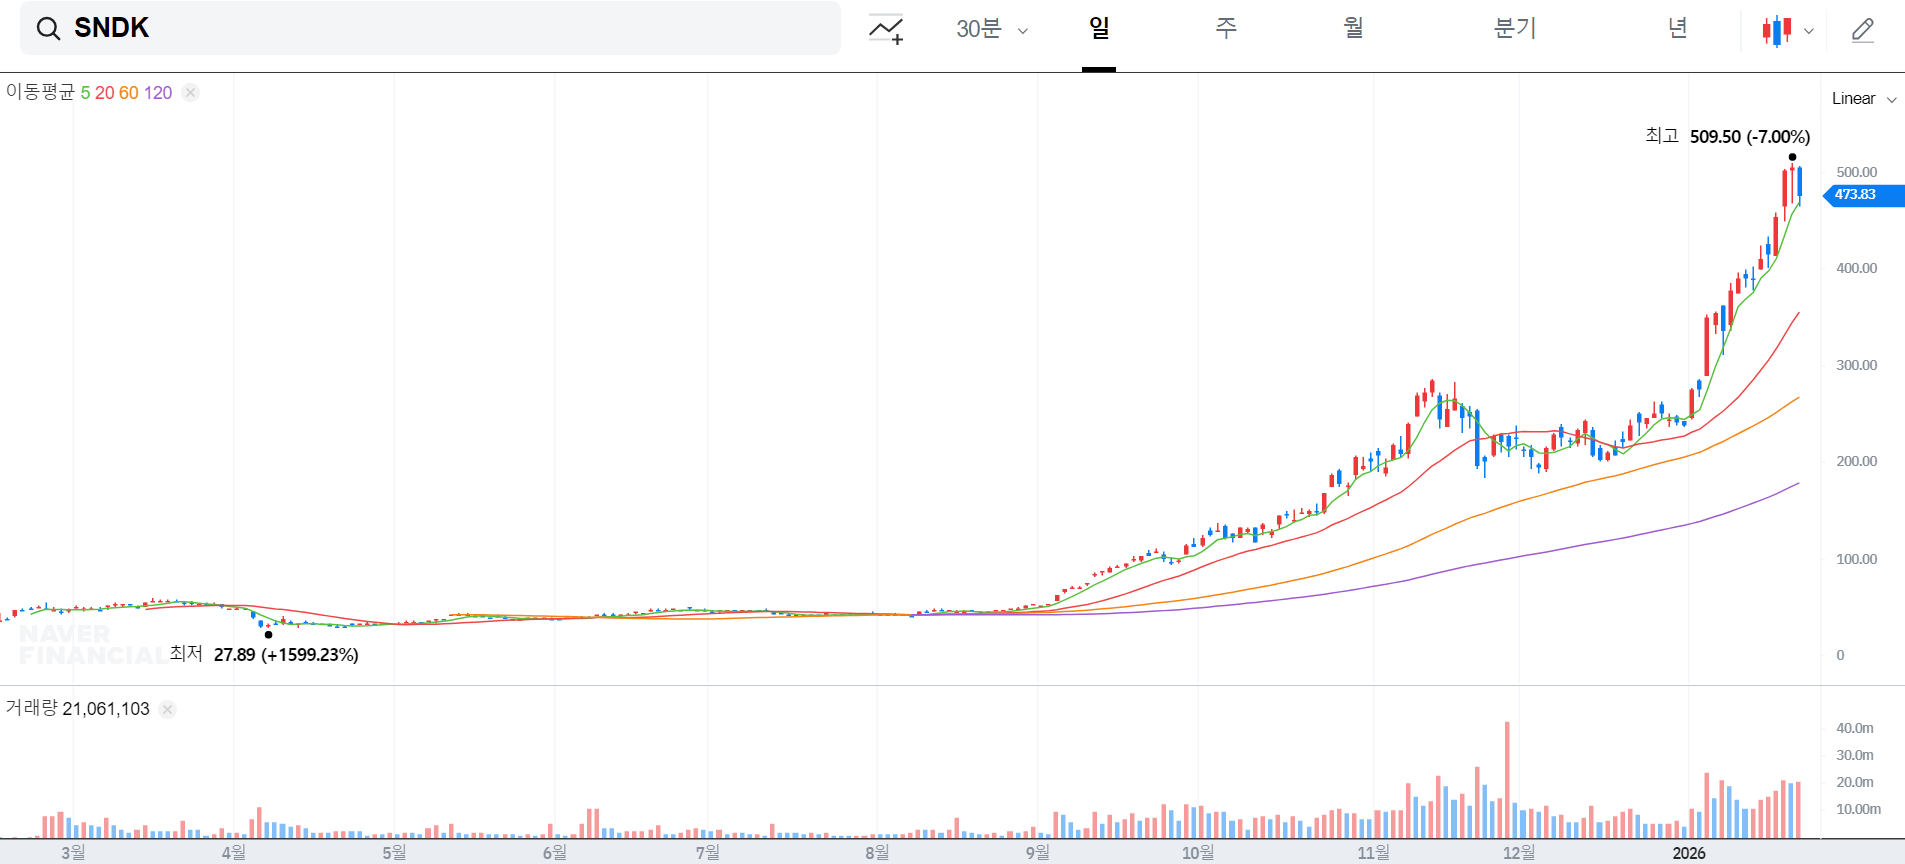1905x864 pixels.
Task: Open the Linear scale dropdown
Action: point(1864,98)
